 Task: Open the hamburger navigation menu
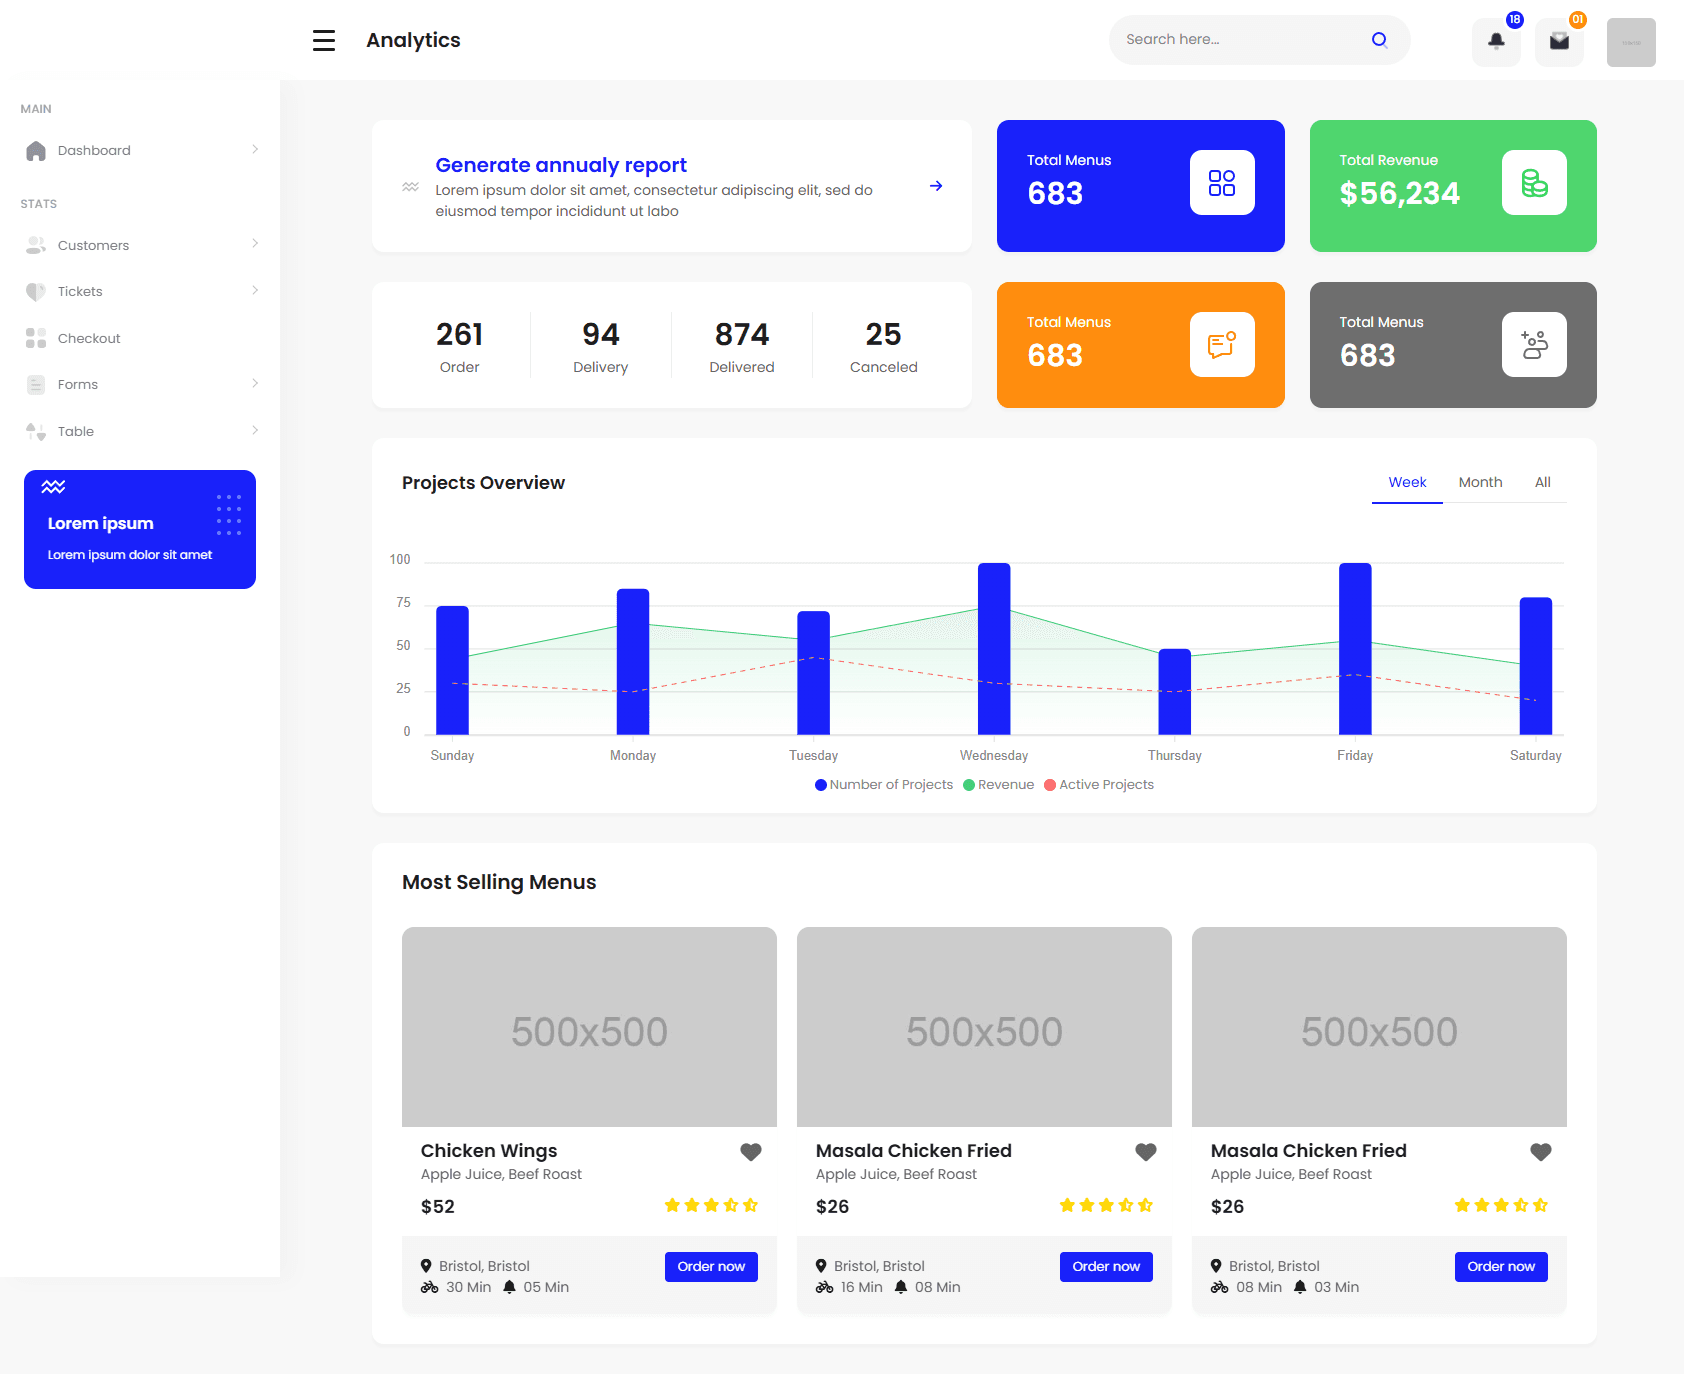[323, 40]
